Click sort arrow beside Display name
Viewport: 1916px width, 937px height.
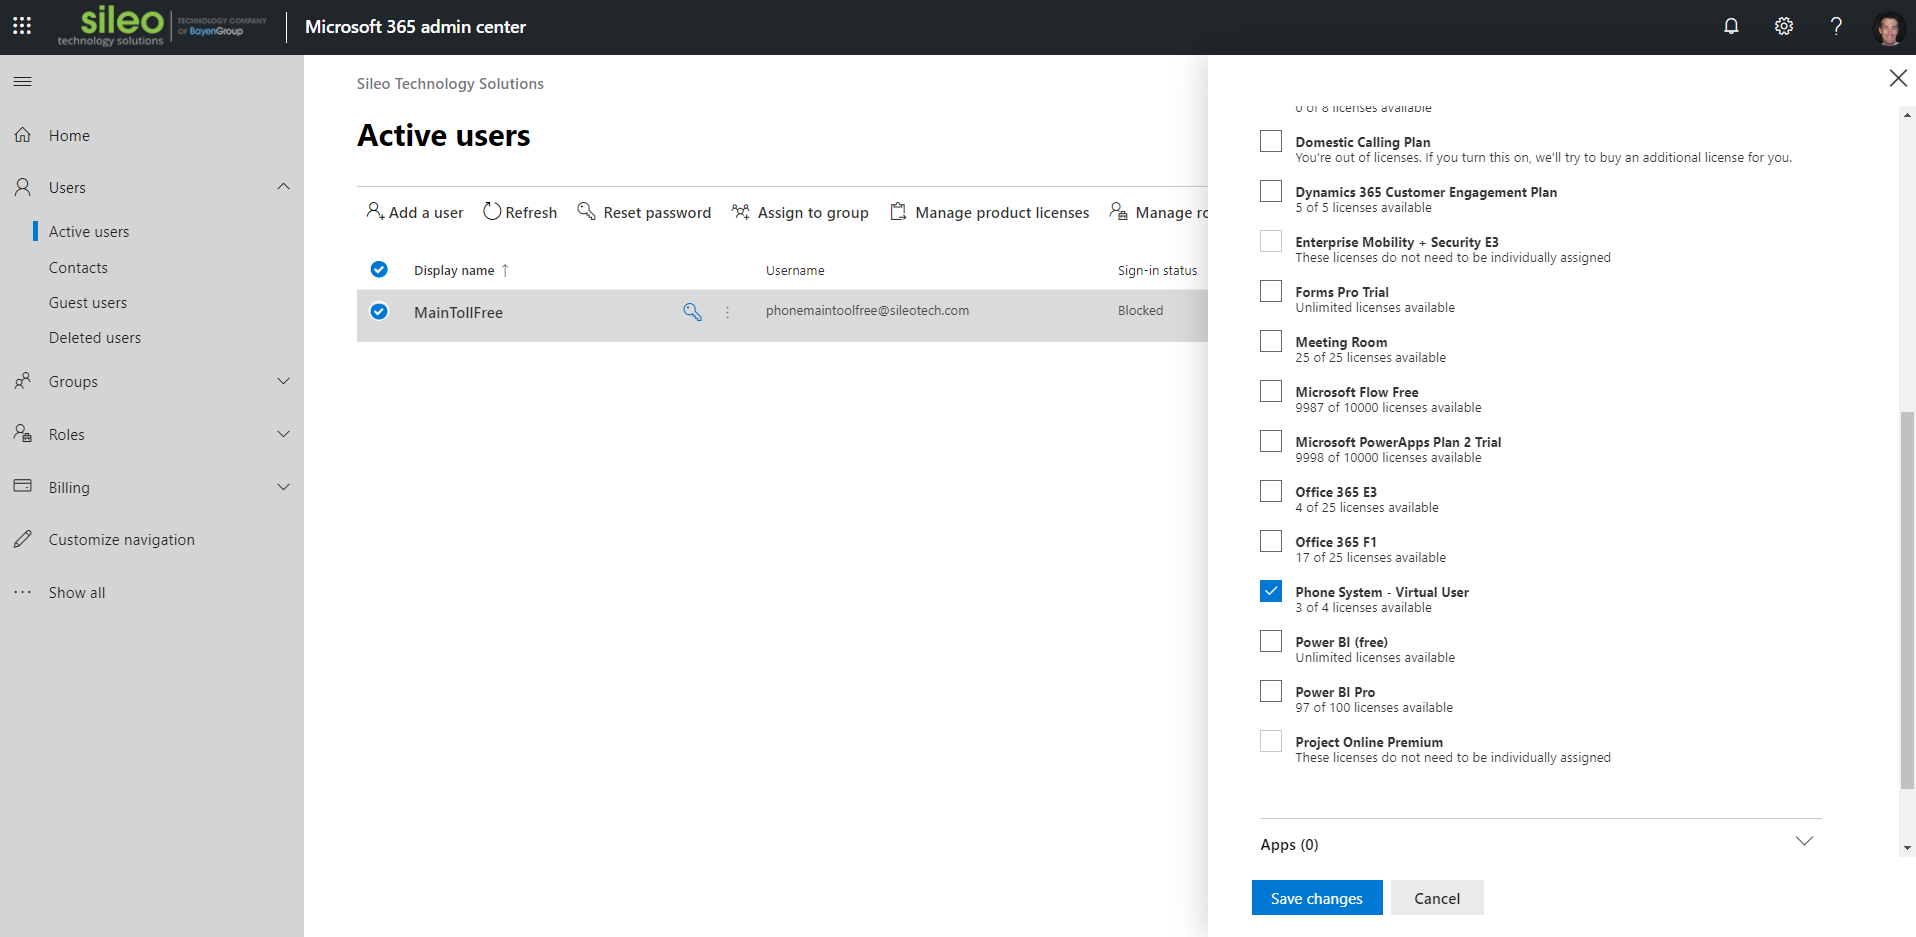505,270
